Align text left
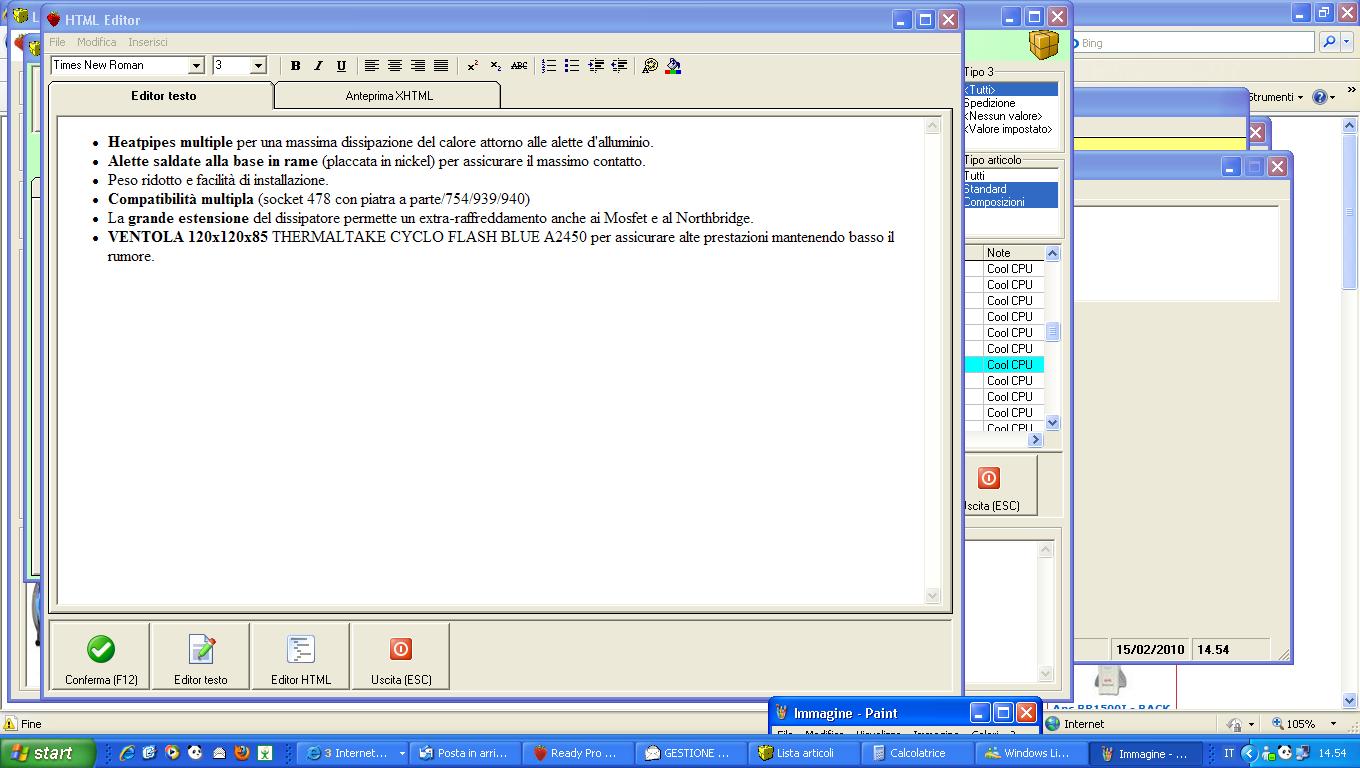This screenshot has width=1360, height=768. 371,66
